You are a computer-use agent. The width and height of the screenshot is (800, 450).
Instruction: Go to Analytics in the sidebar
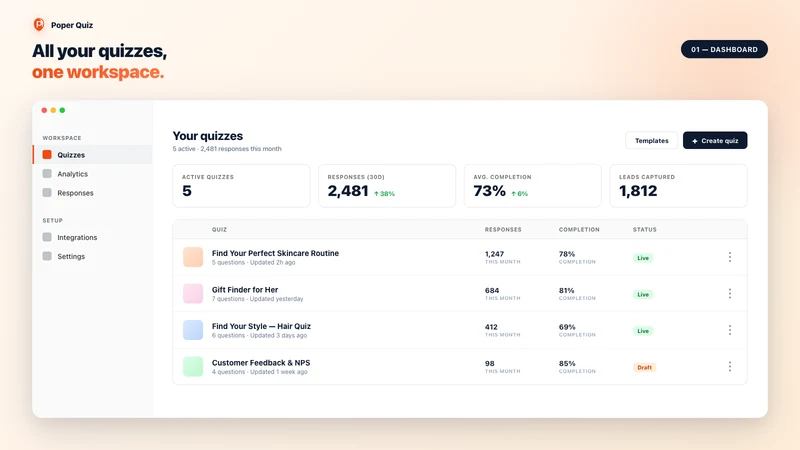92,173
